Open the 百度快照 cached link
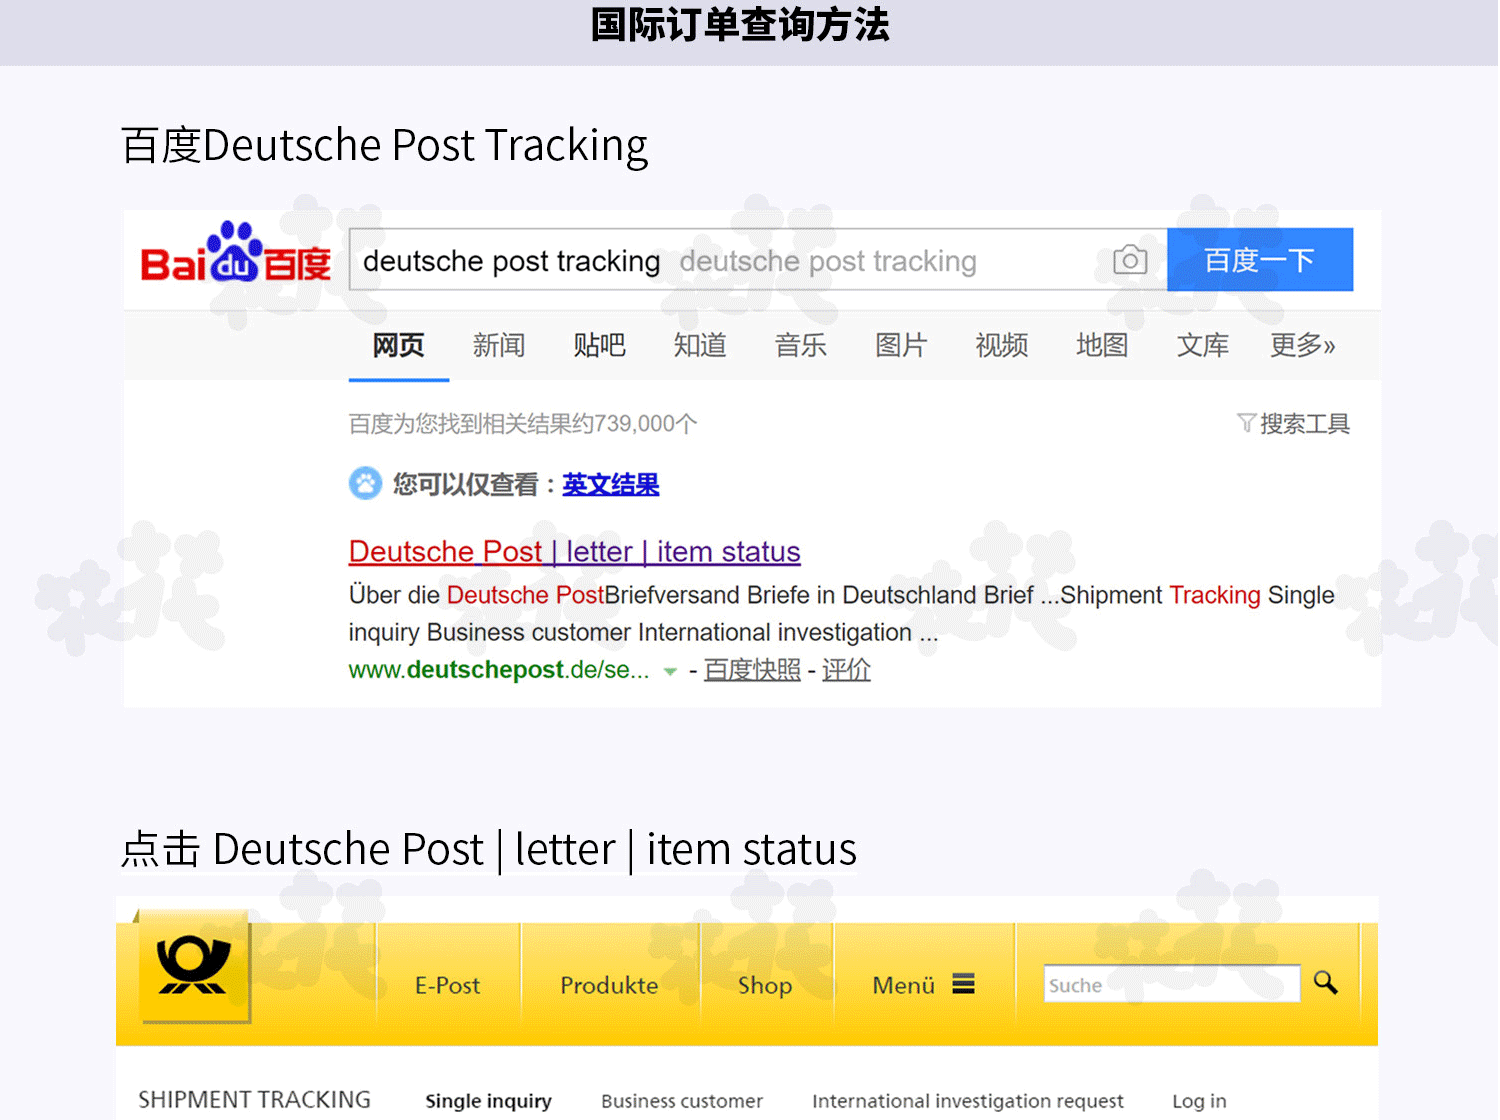Viewport: 1500px width, 1120px height. (x=752, y=670)
